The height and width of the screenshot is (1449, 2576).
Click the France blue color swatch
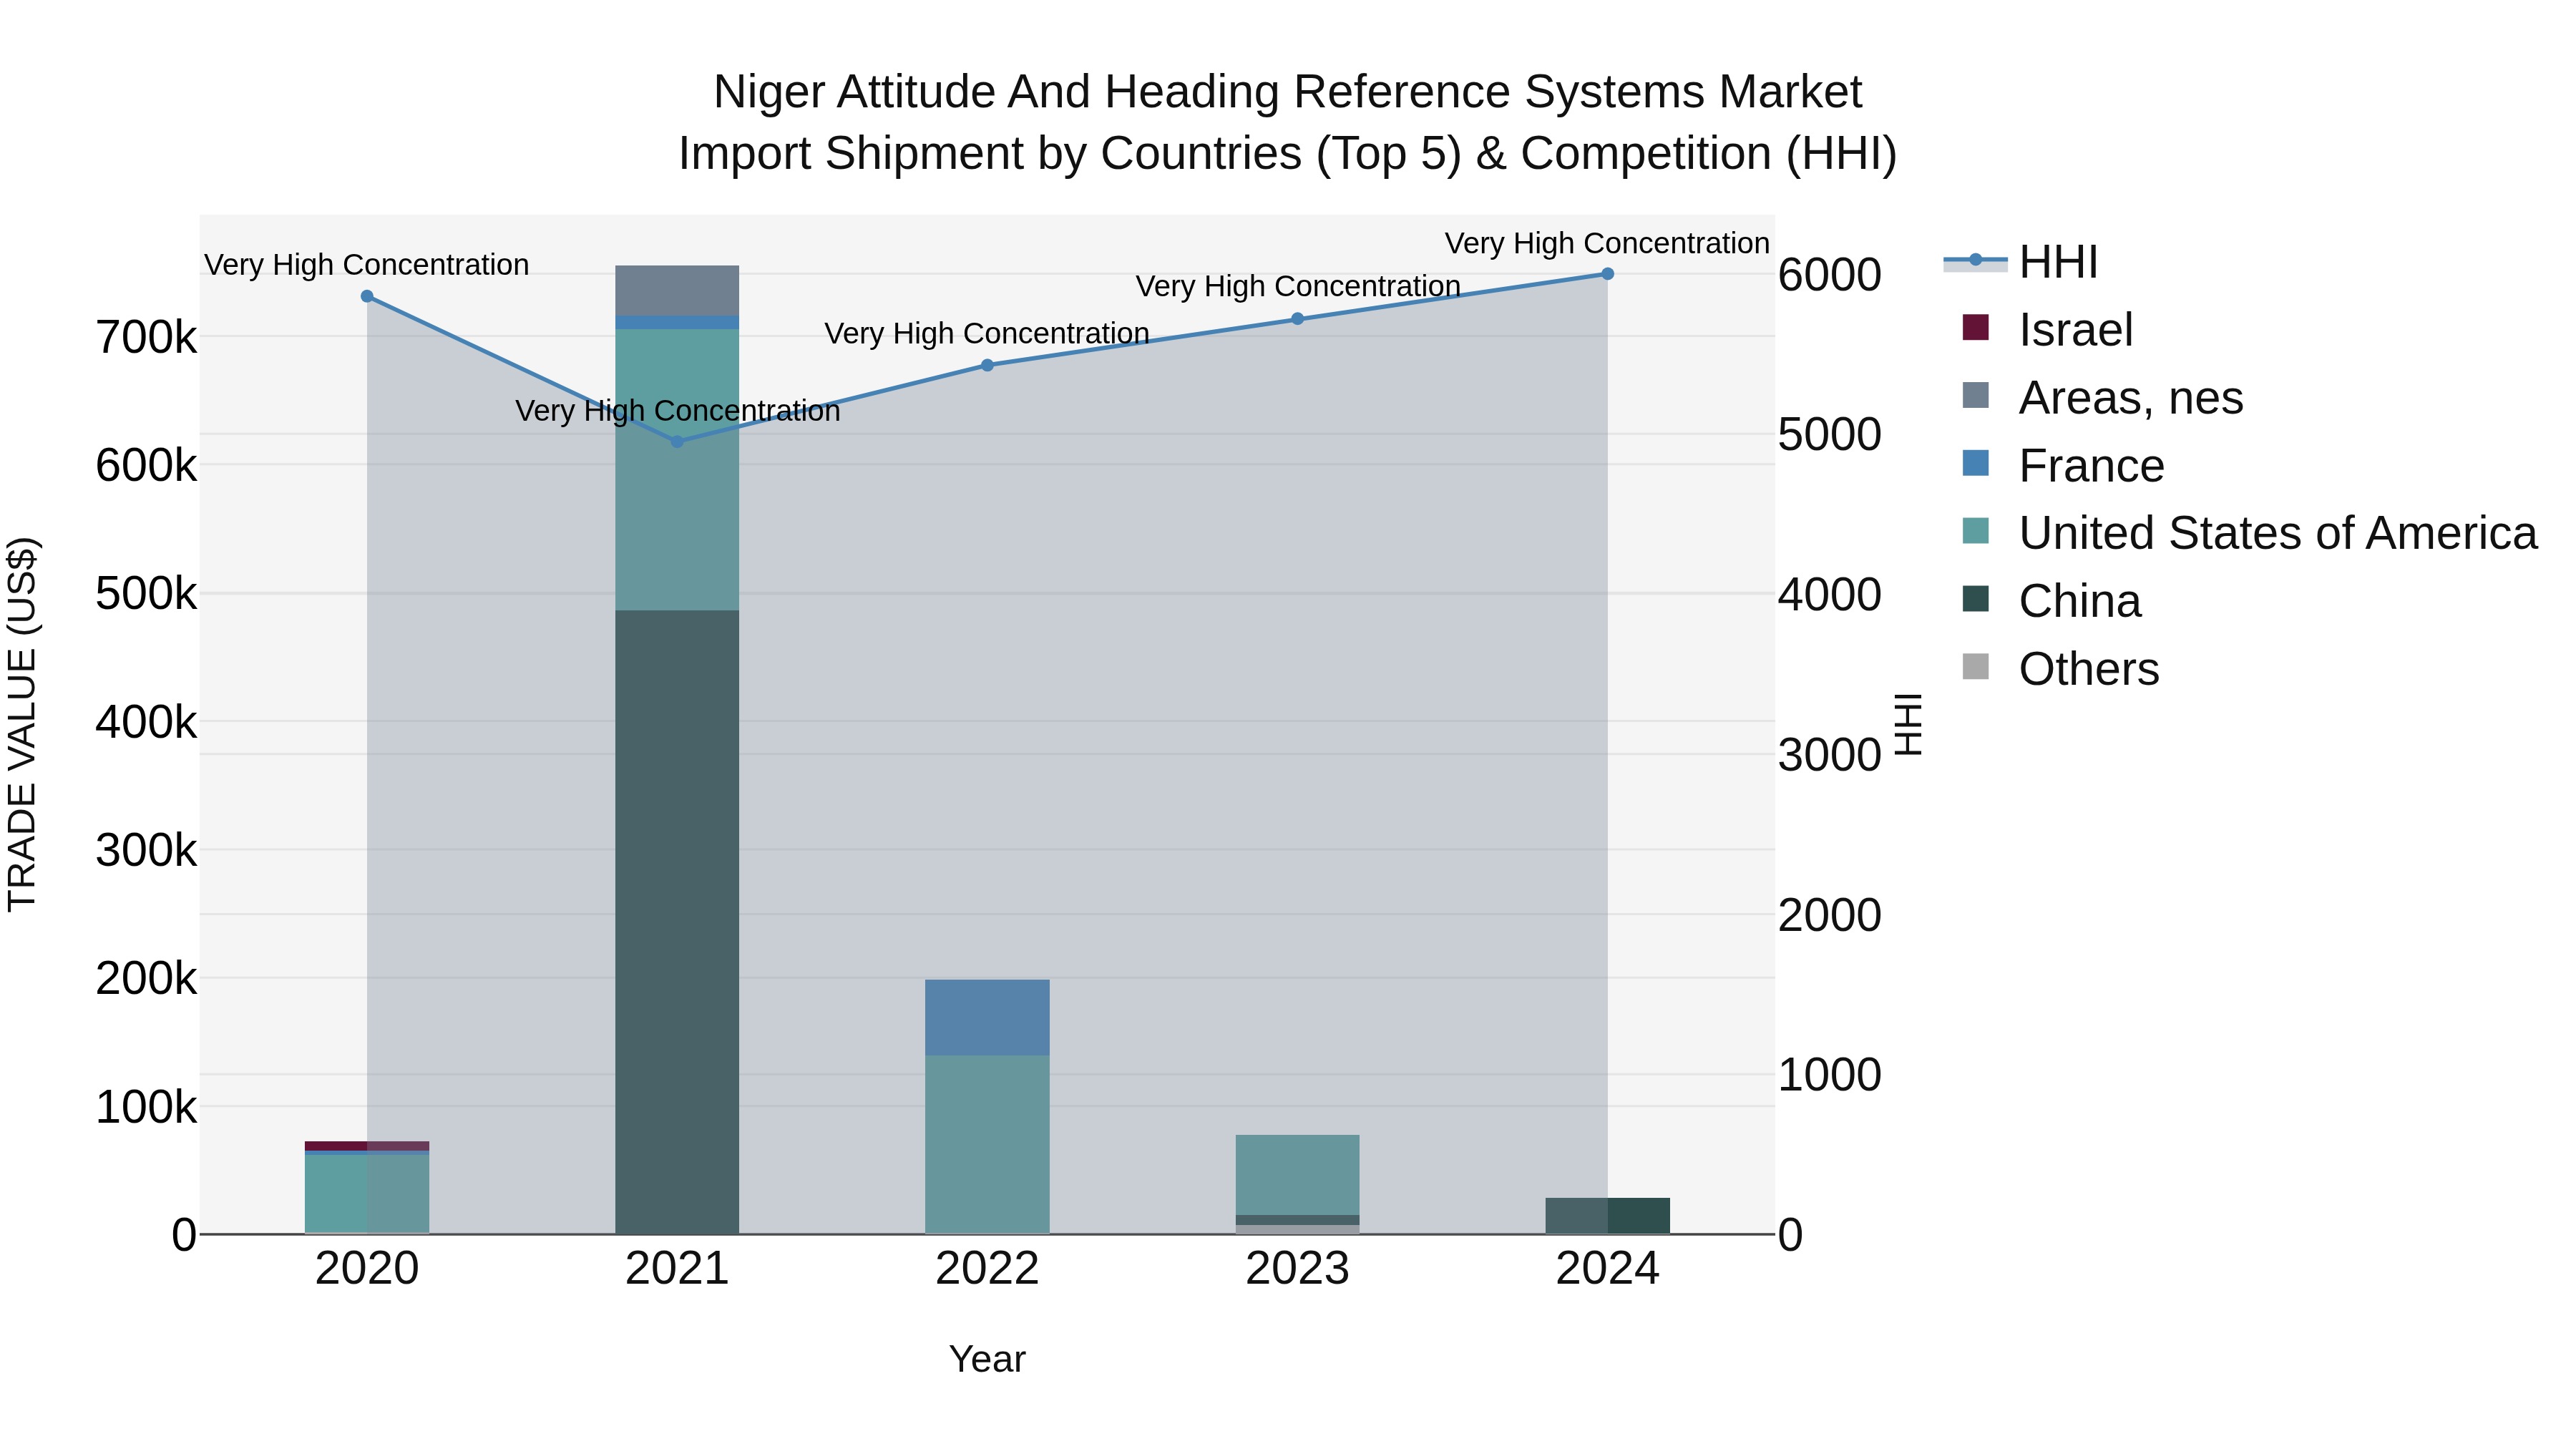(x=1976, y=463)
